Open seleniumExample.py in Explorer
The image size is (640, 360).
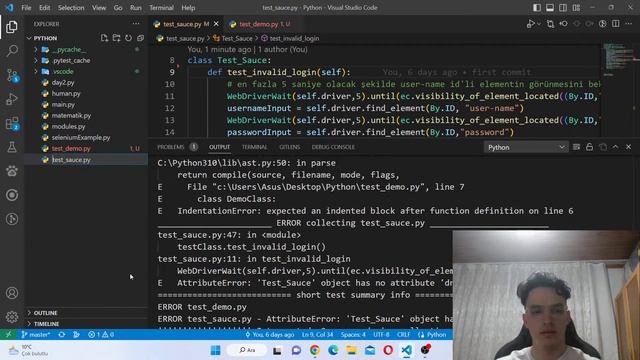tap(81, 138)
